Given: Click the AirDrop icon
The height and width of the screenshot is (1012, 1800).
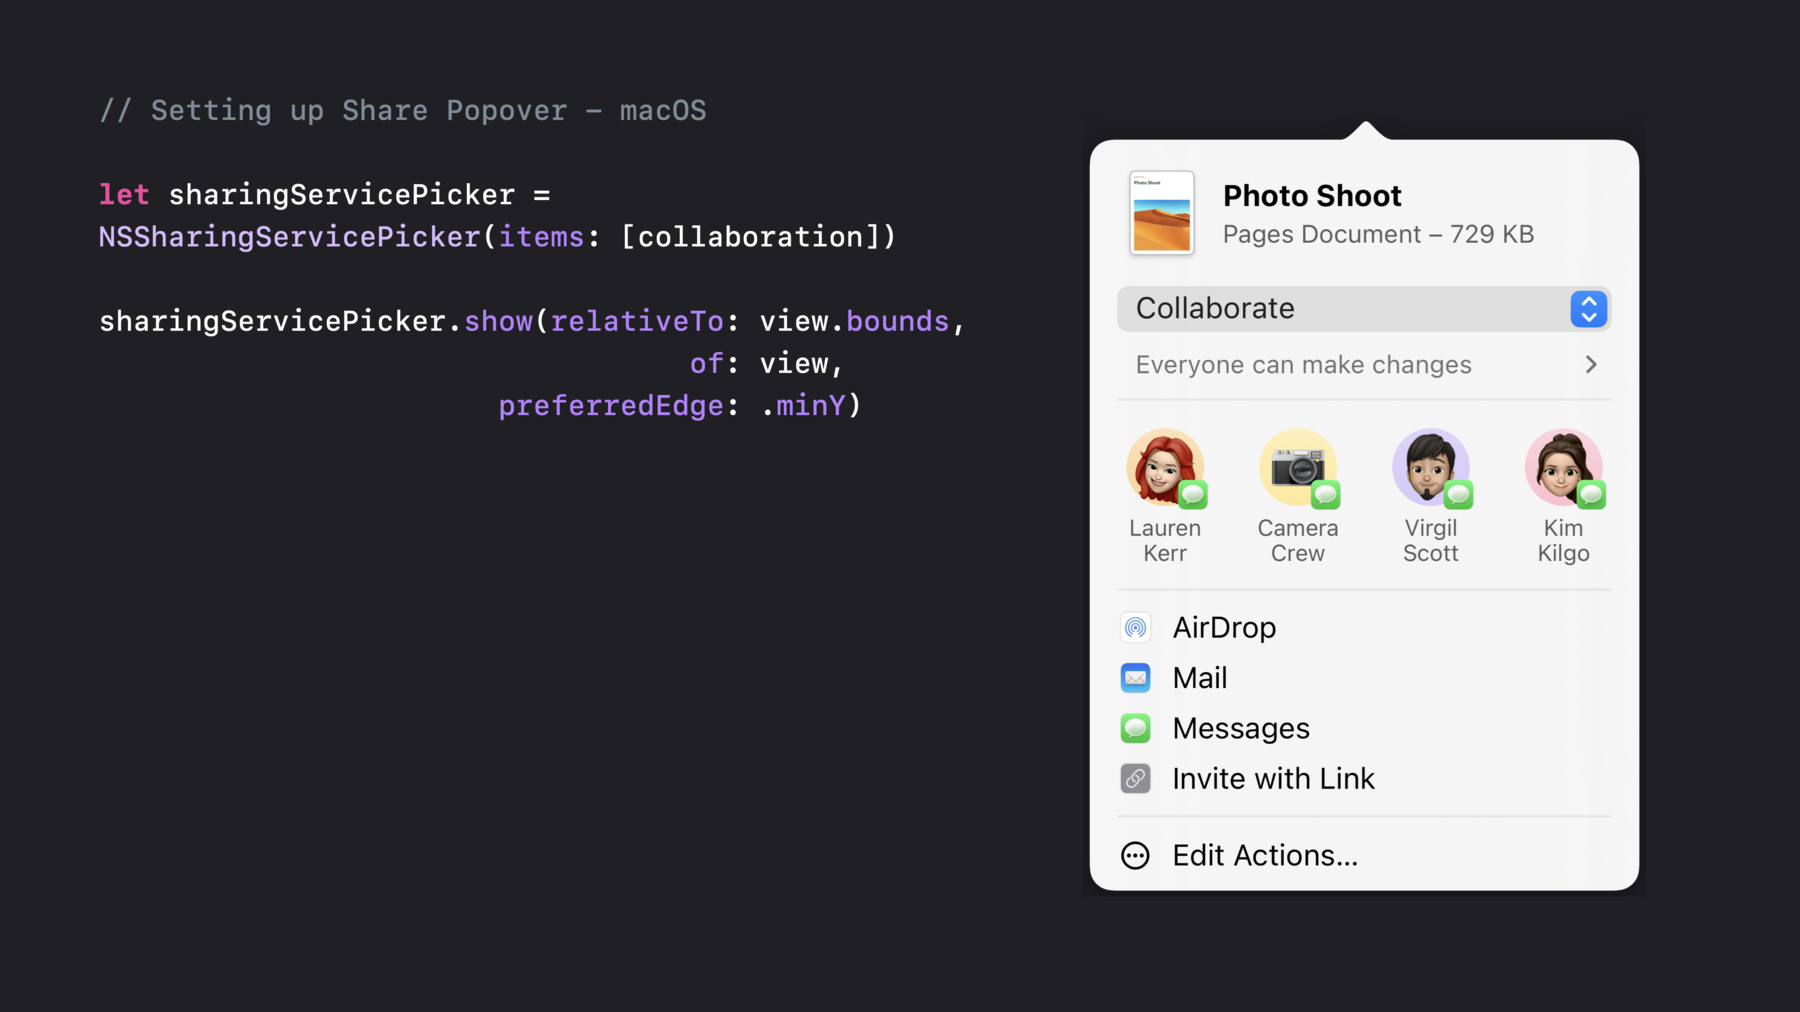Looking at the screenshot, I should pos(1135,628).
